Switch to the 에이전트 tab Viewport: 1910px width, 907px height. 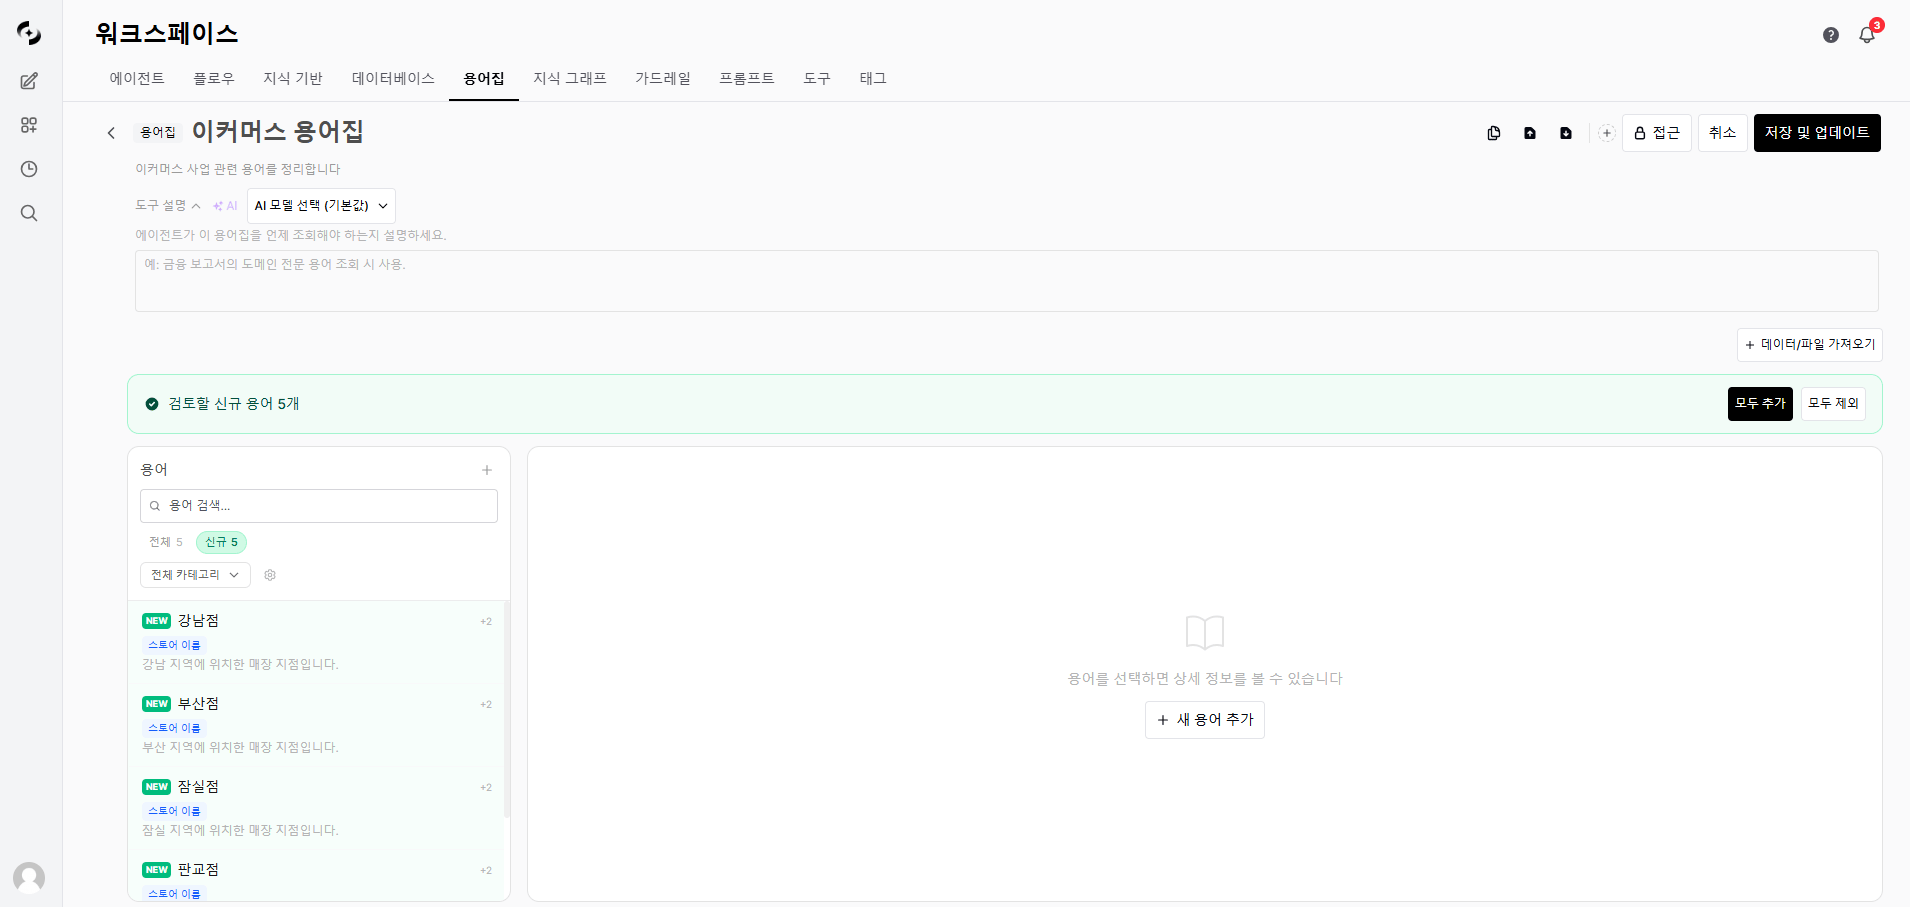click(x=137, y=78)
